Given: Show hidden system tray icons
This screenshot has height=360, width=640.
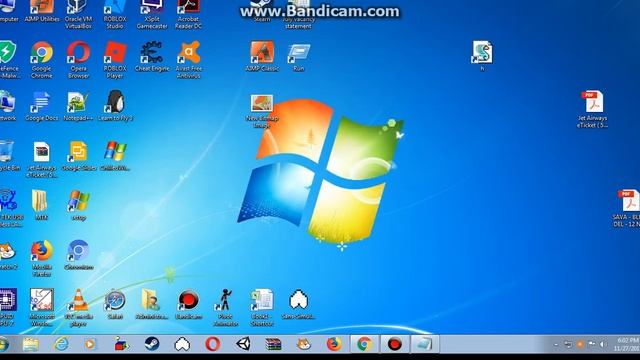Looking at the screenshot, I should pos(556,345).
